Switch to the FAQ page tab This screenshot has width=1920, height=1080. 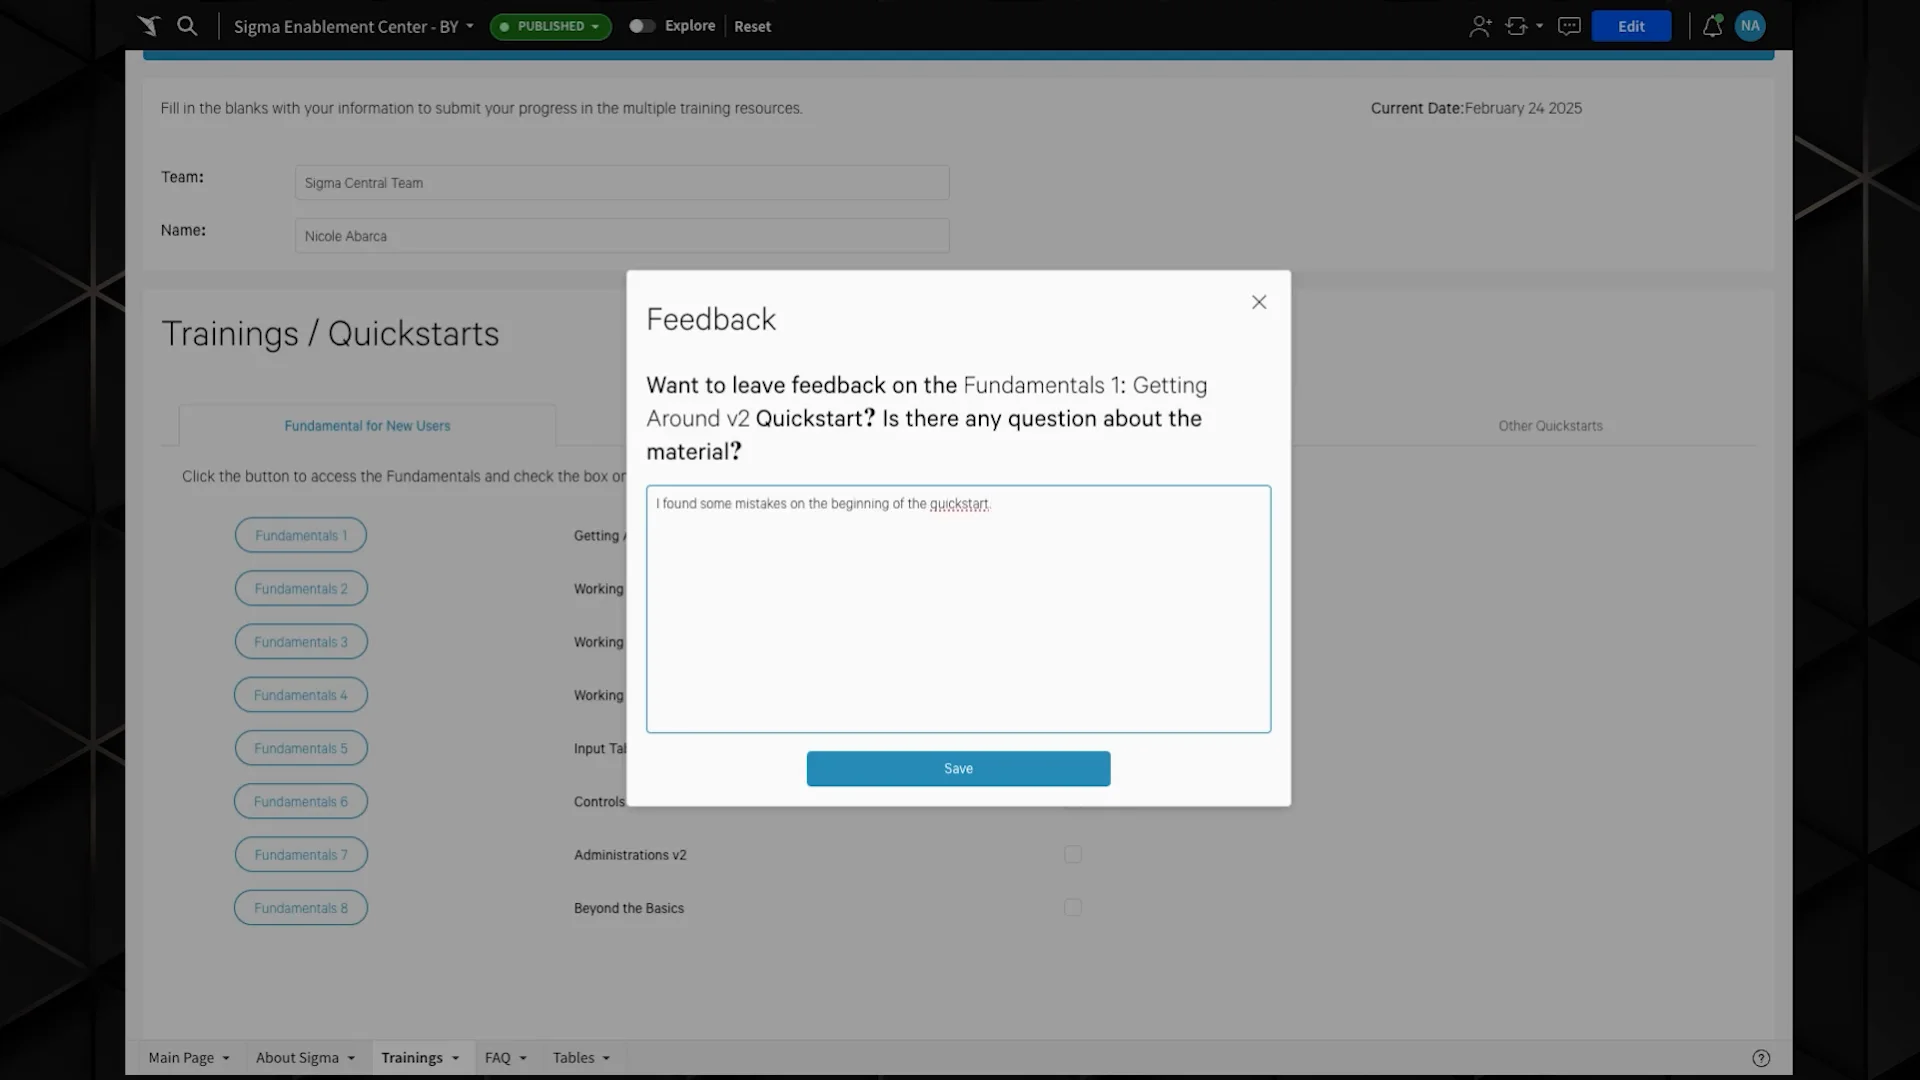(498, 1058)
